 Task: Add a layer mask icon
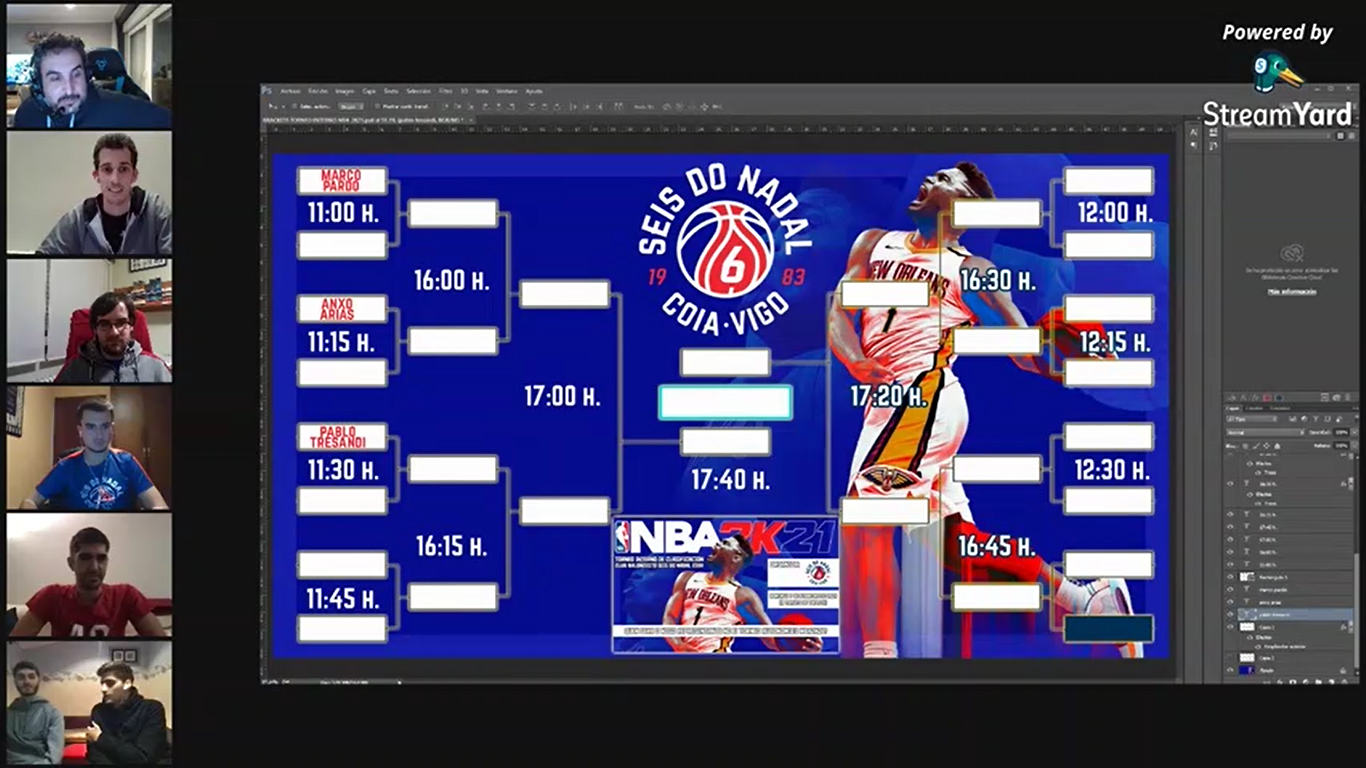[1293, 682]
